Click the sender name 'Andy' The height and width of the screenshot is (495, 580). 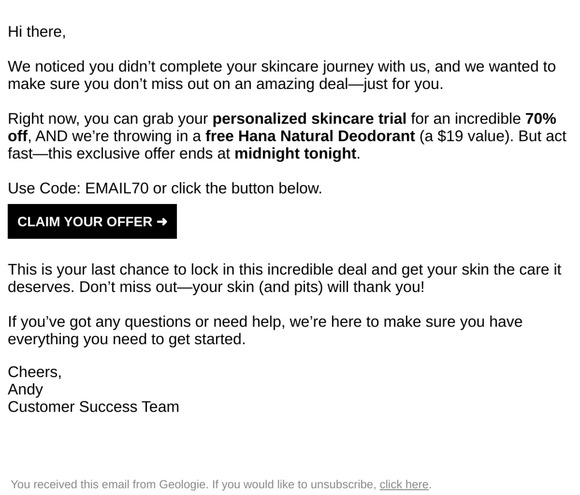(25, 390)
